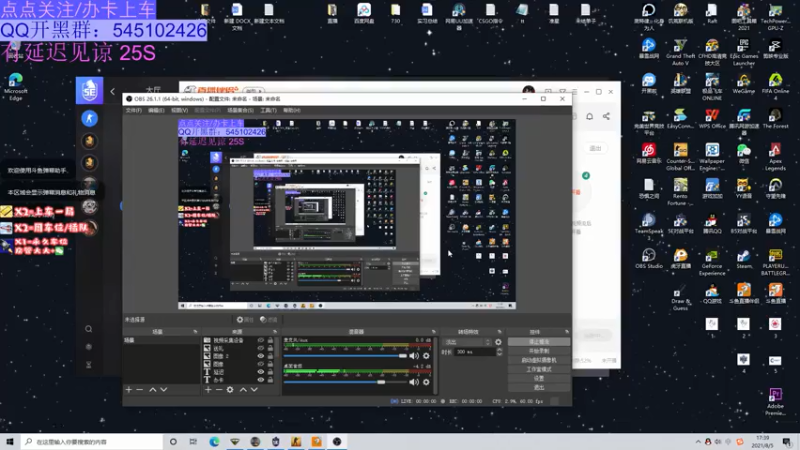Open OBS 设置 settings button
The image size is (800, 450).
click(x=539, y=379)
